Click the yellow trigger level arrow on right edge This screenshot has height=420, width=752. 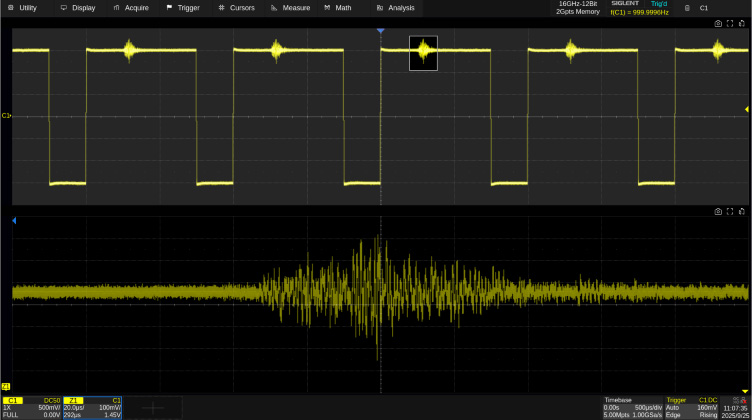pos(747,110)
